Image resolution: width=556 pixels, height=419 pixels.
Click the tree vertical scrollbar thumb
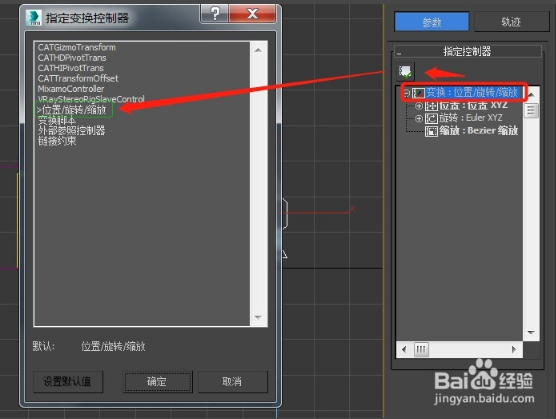[x=531, y=110]
